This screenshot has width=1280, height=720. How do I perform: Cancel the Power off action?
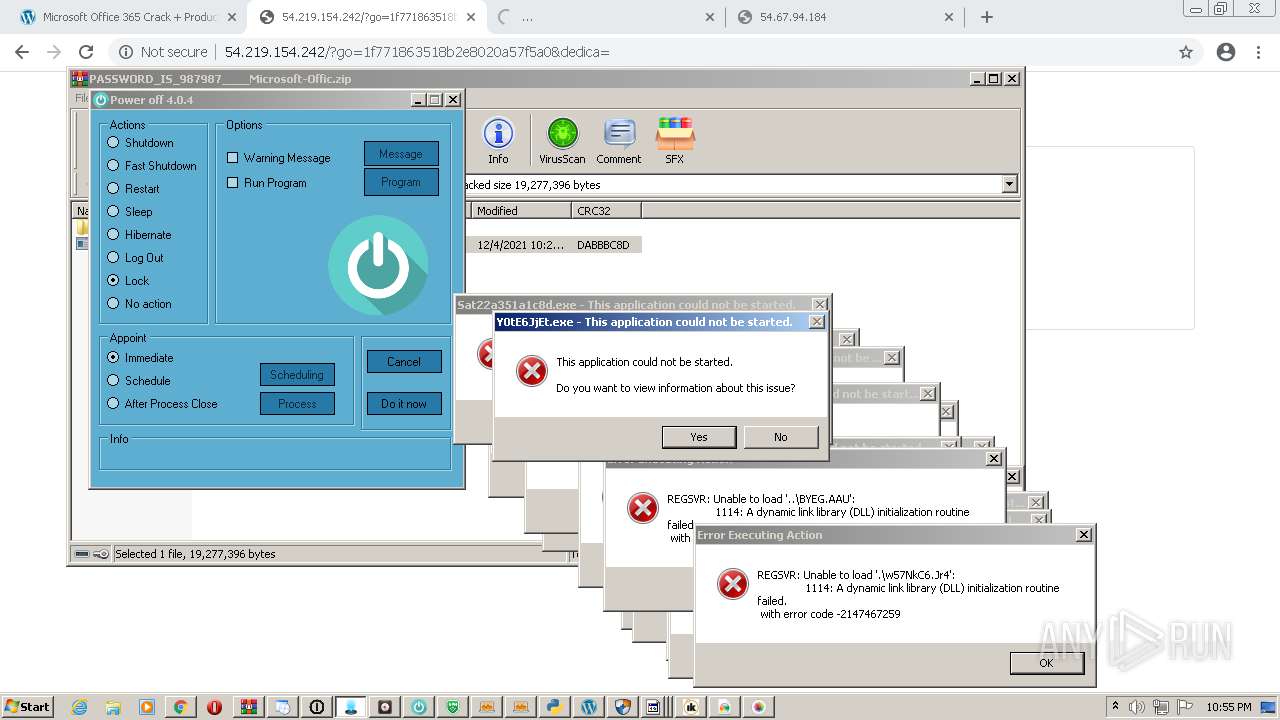click(404, 362)
